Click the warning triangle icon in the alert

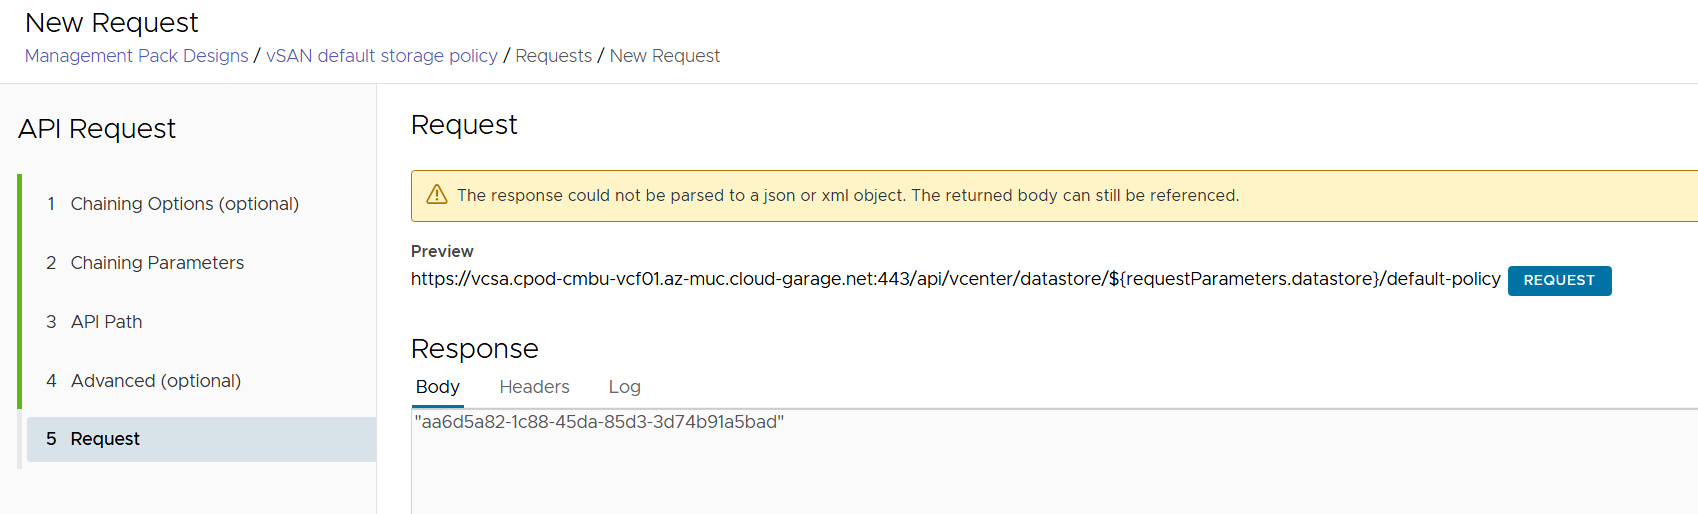437,195
